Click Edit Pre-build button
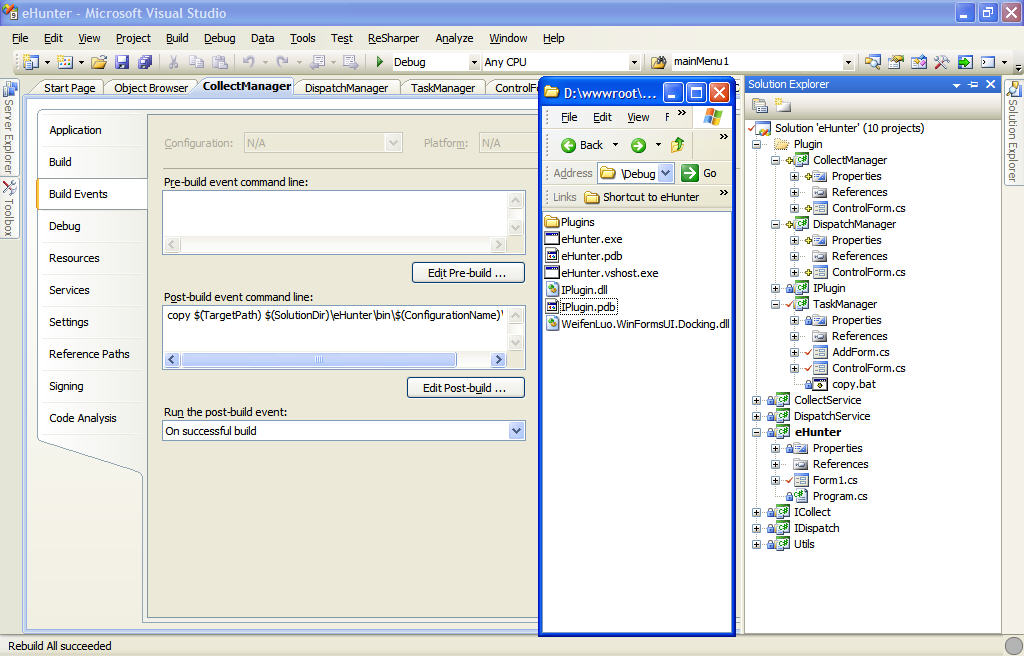The height and width of the screenshot is (656, 1024). click(468, 273)
